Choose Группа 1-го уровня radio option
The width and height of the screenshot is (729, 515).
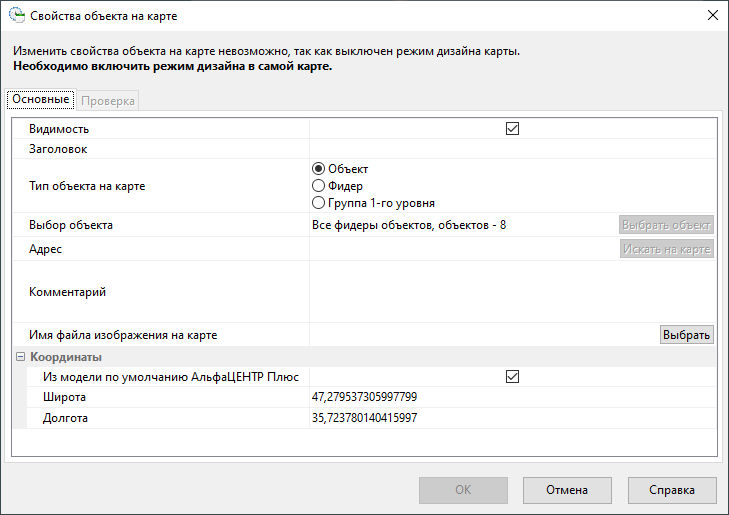(x=319, y=202)
